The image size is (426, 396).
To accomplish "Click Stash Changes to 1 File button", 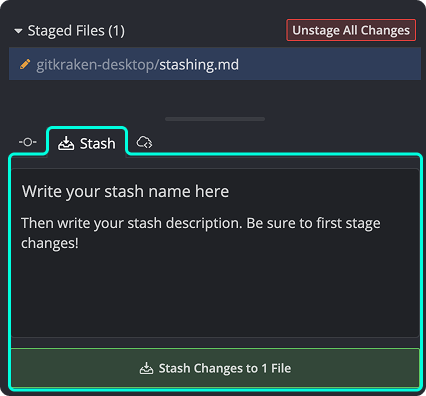I will 215,368.
